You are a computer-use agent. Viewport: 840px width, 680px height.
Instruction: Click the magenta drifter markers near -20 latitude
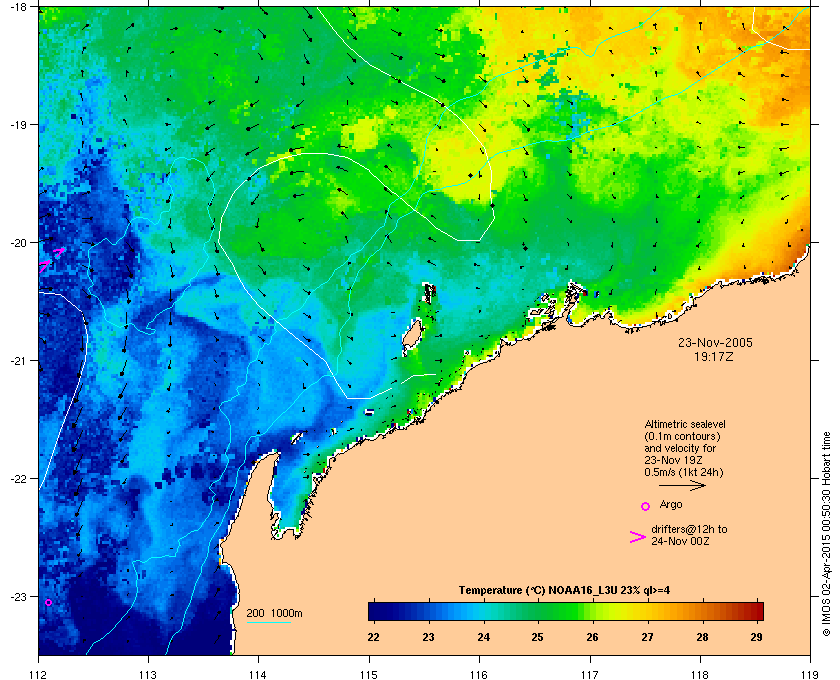(x=52, y=258)
